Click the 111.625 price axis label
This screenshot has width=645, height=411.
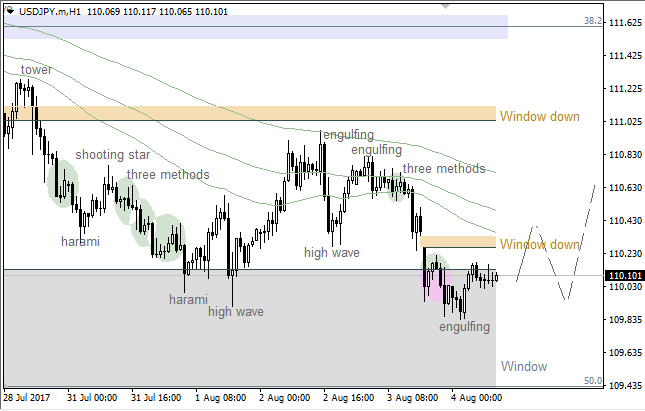click(625, 23)
